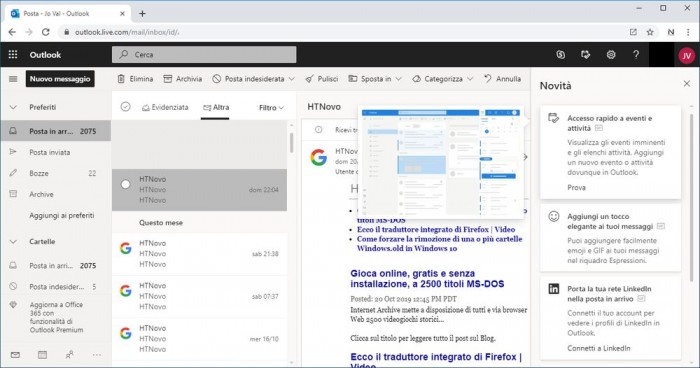Open the Posta indesiderata folder under Cartelle
The height and width of the screenshot is (368, 700).
point(56,287)
